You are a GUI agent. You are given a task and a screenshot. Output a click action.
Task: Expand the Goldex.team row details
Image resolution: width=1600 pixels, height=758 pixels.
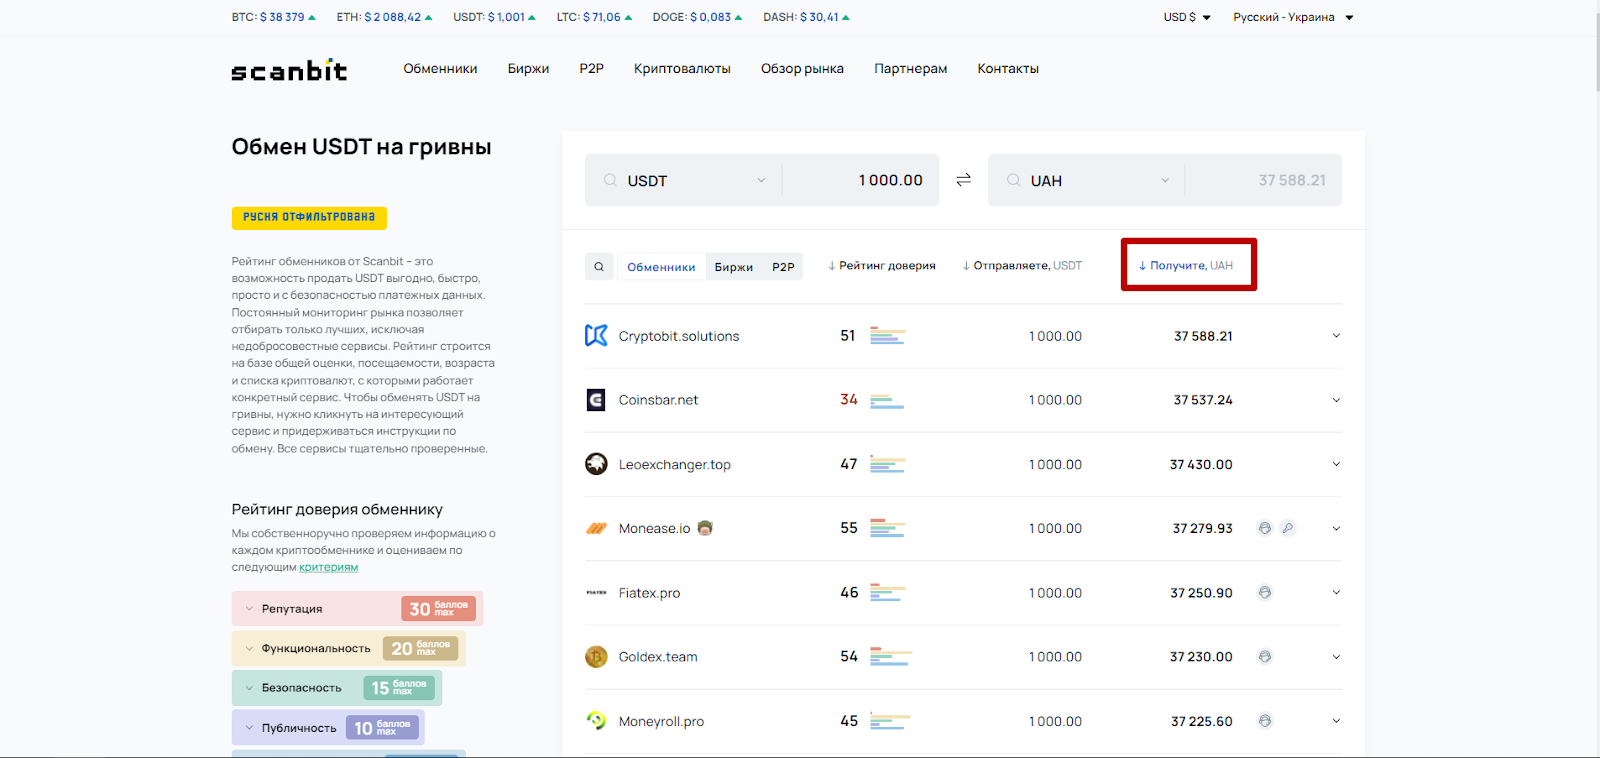(1336, 657)
